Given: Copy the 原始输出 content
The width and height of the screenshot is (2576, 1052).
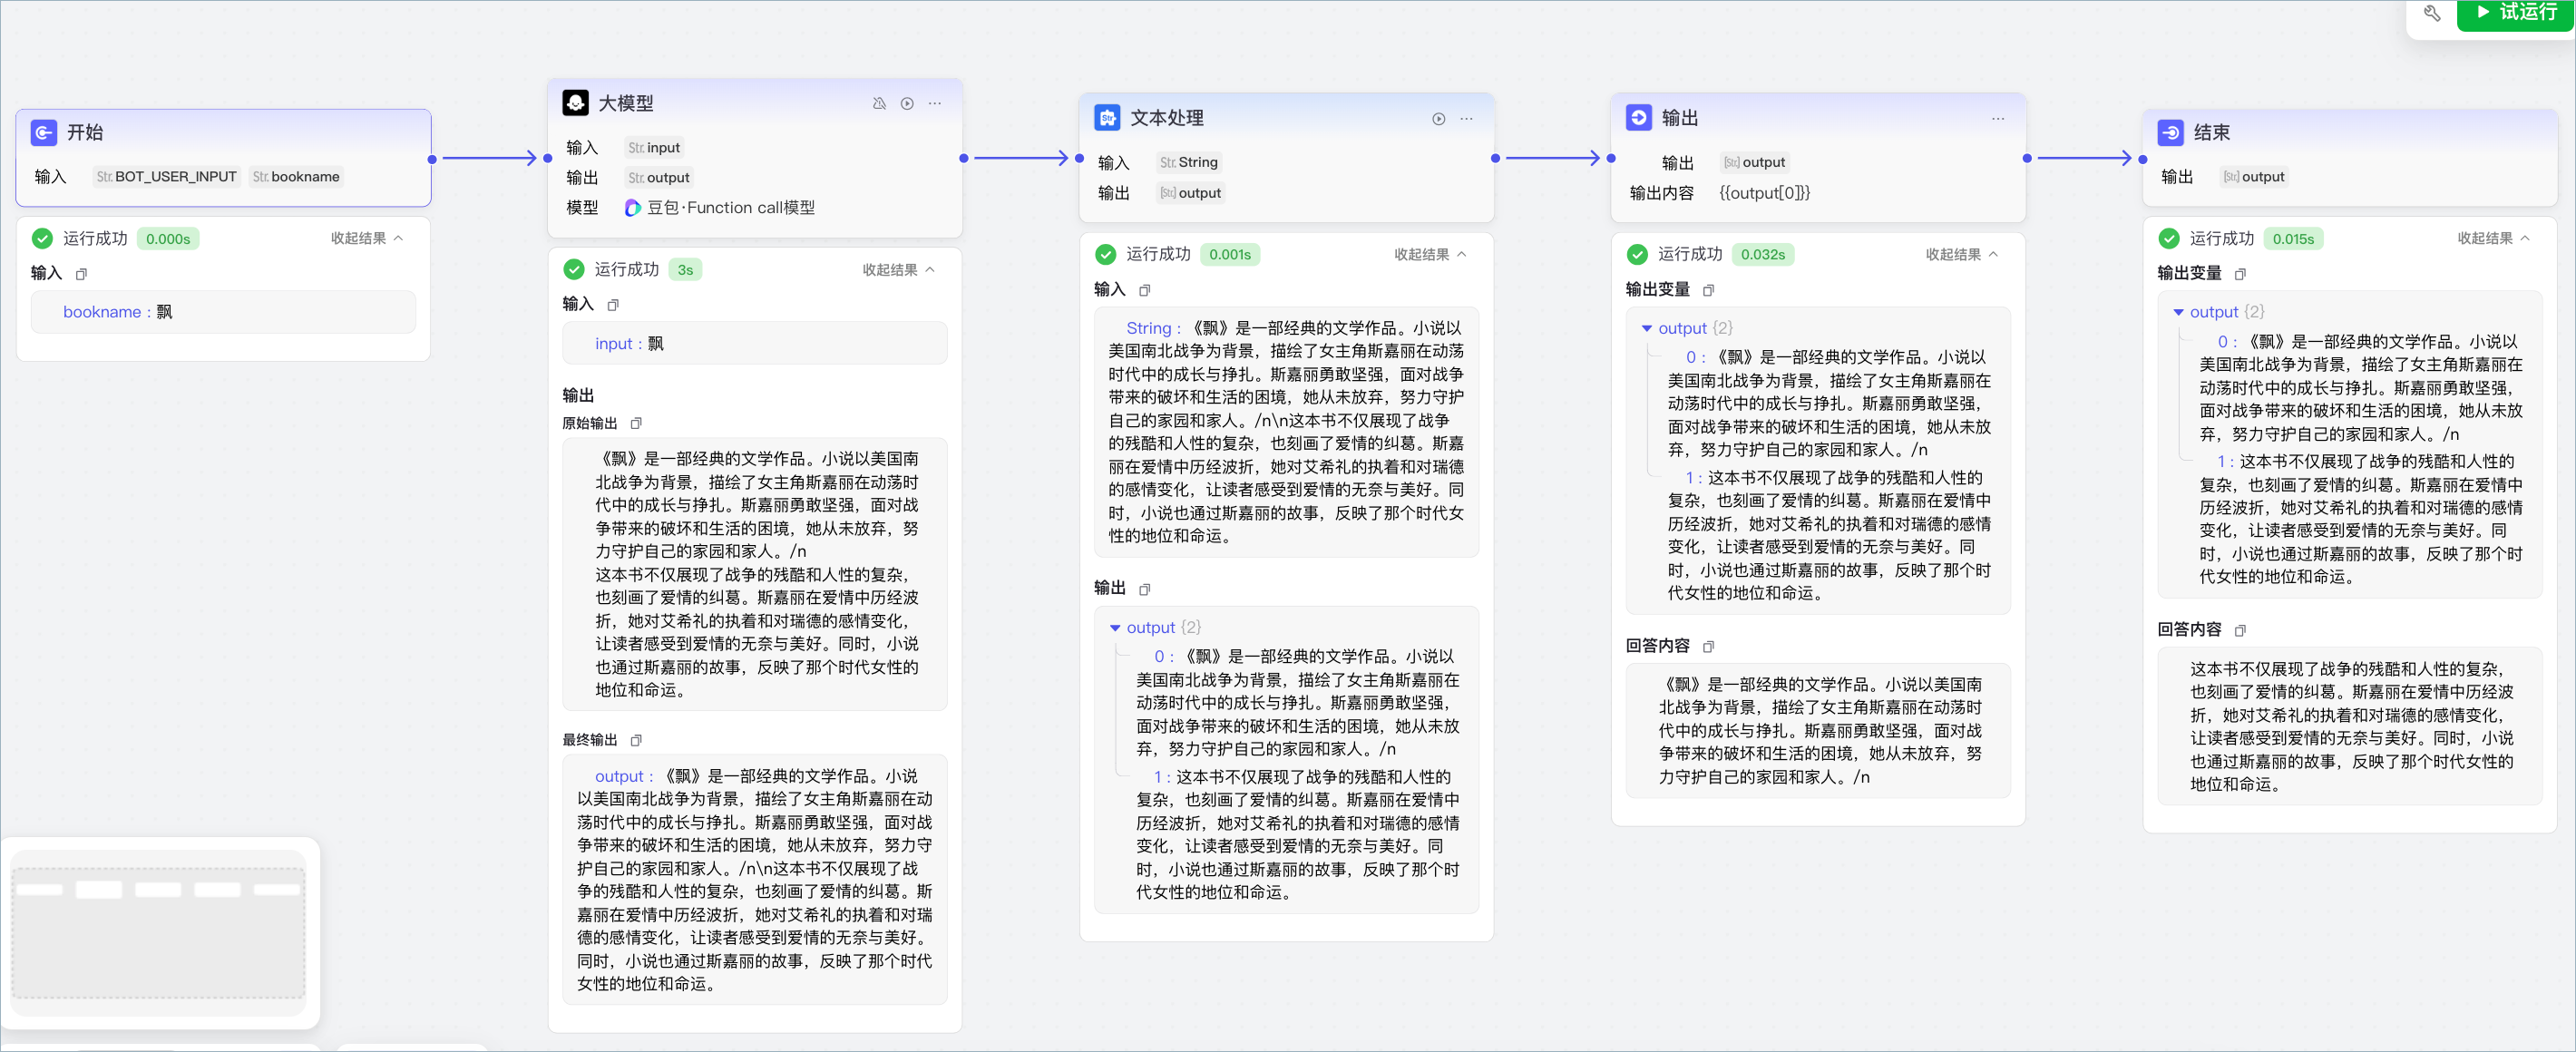Looking at the screenshot, I should pos(636,423).
